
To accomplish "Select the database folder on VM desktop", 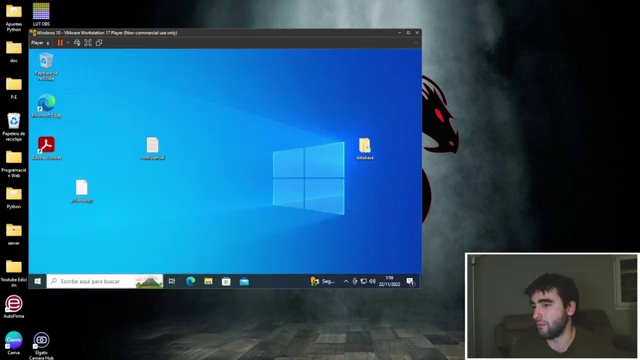I will pyautogui.click(x=365, y=149).
